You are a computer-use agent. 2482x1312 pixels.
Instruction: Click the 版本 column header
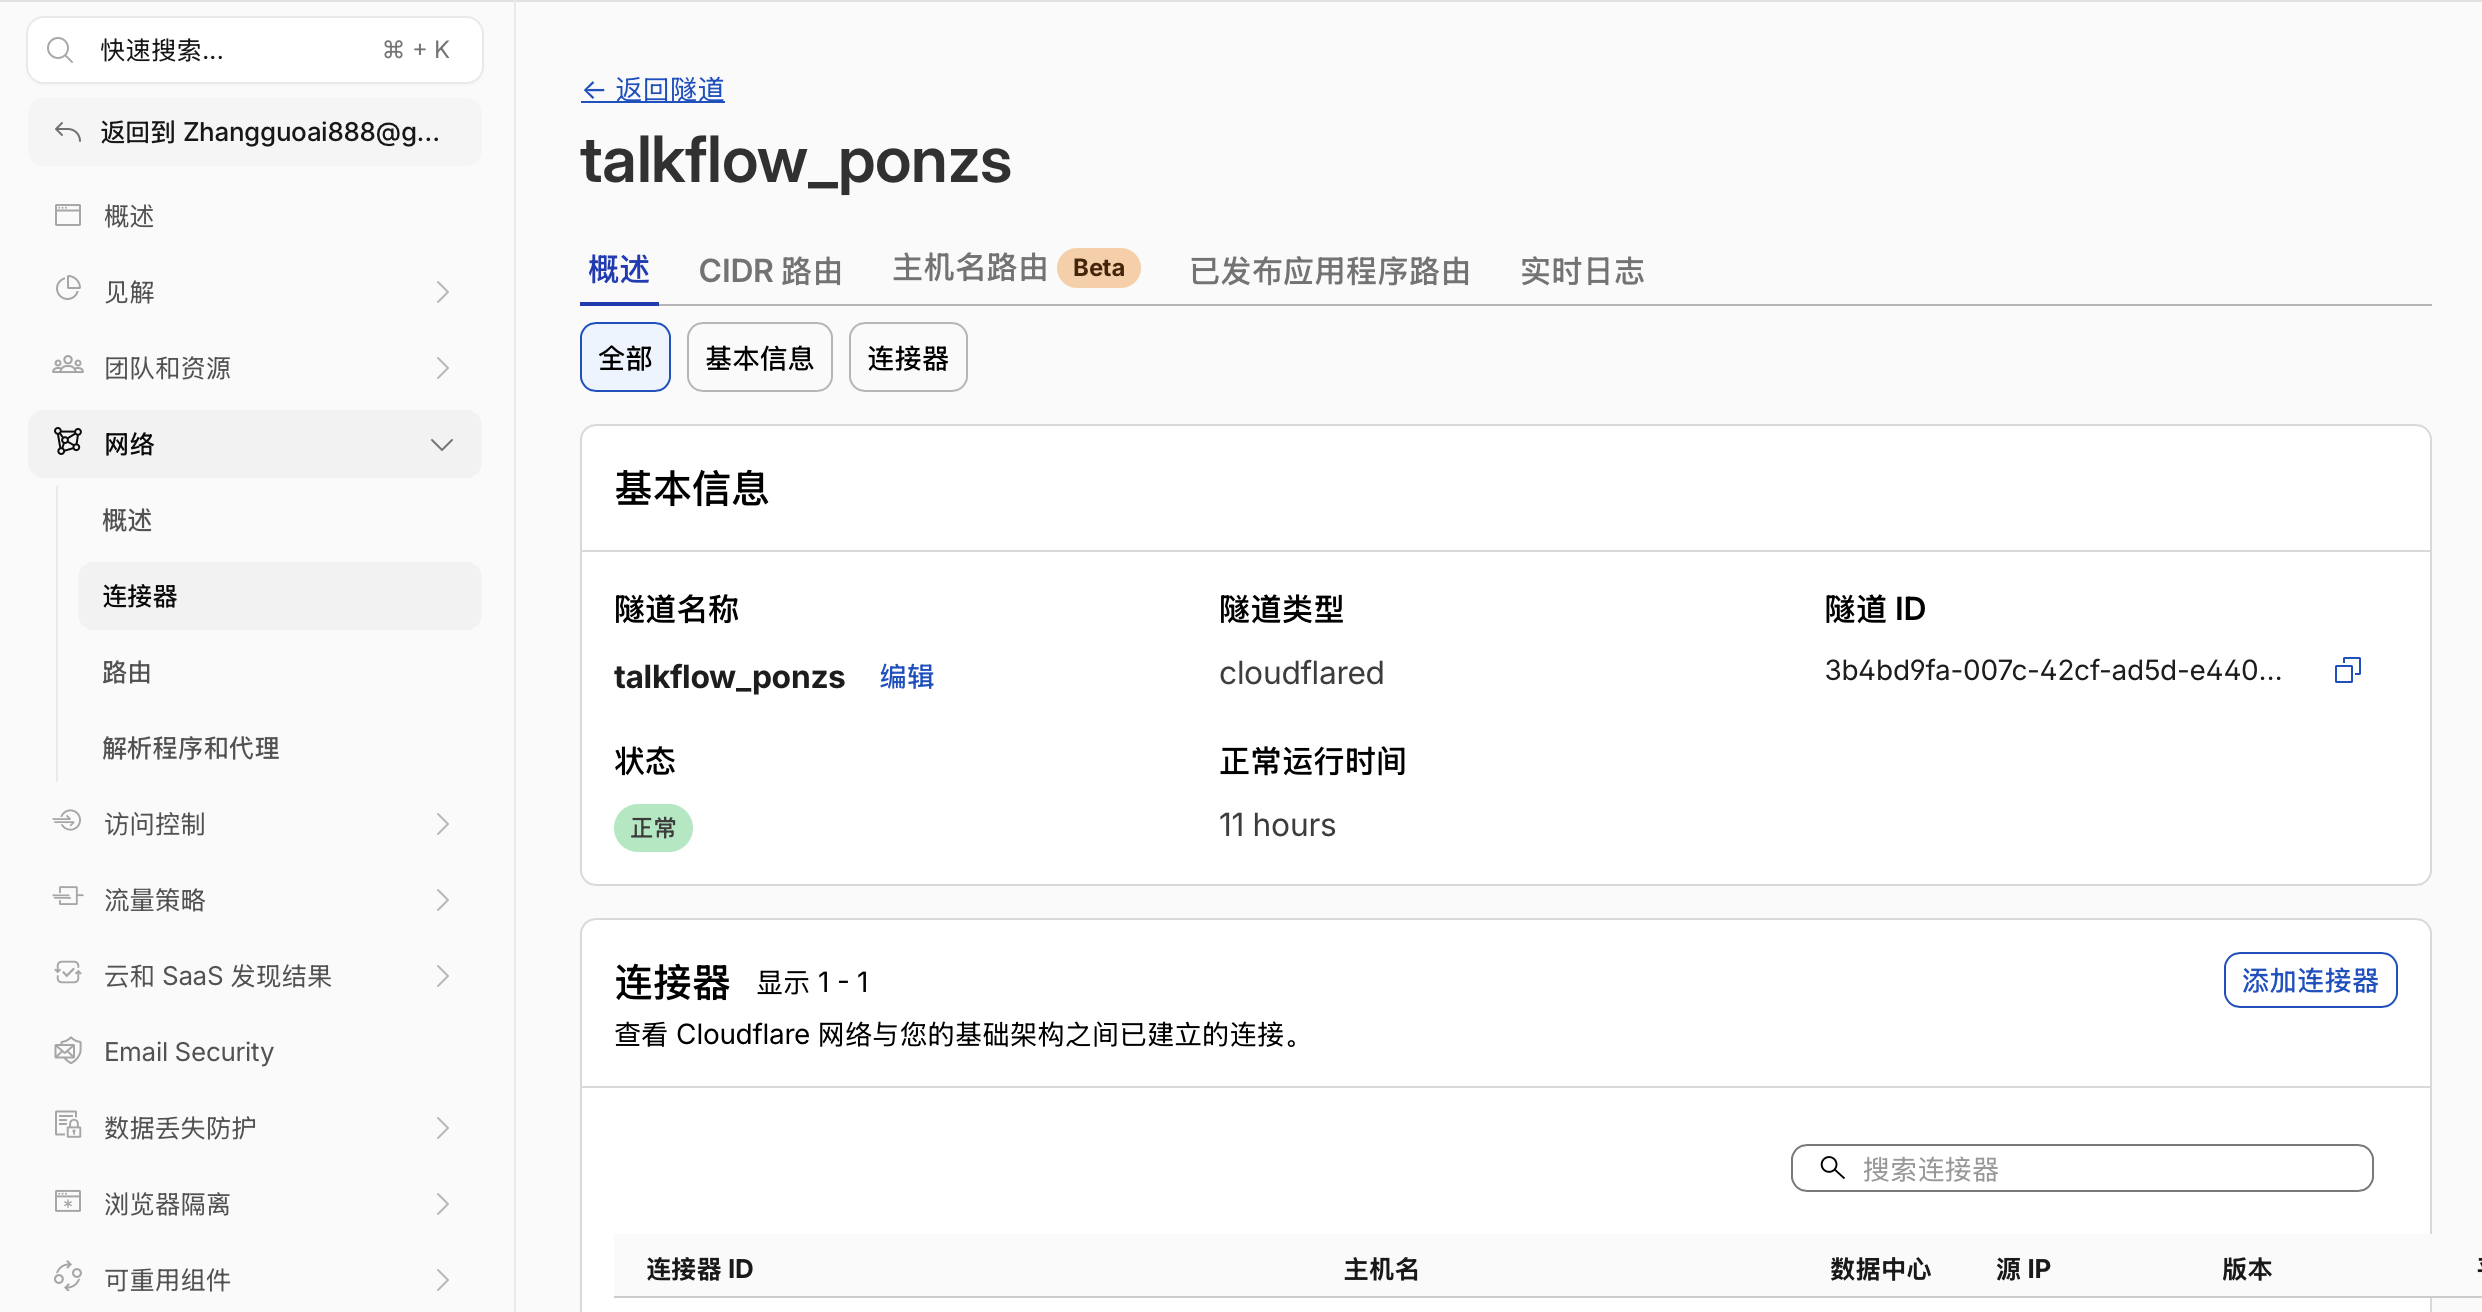click(2247, 1269)
